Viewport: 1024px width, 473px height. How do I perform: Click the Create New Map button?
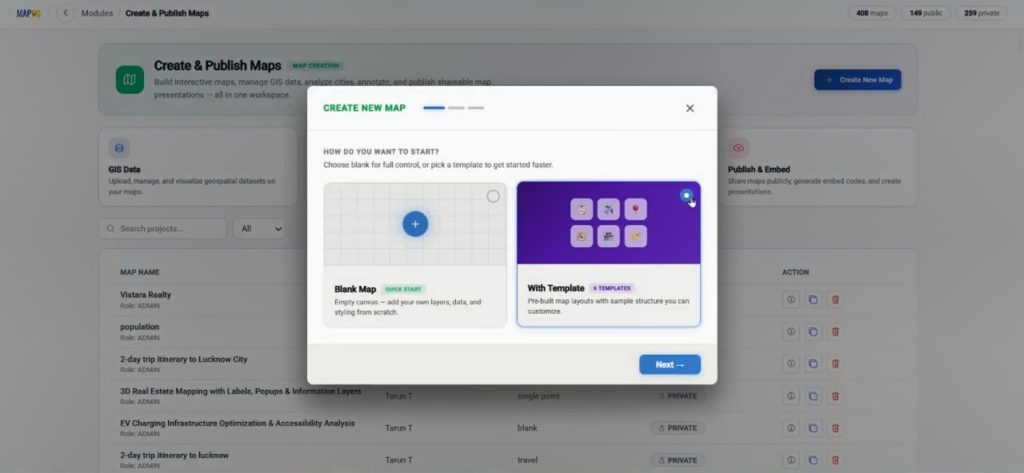[x=857, y=80]
